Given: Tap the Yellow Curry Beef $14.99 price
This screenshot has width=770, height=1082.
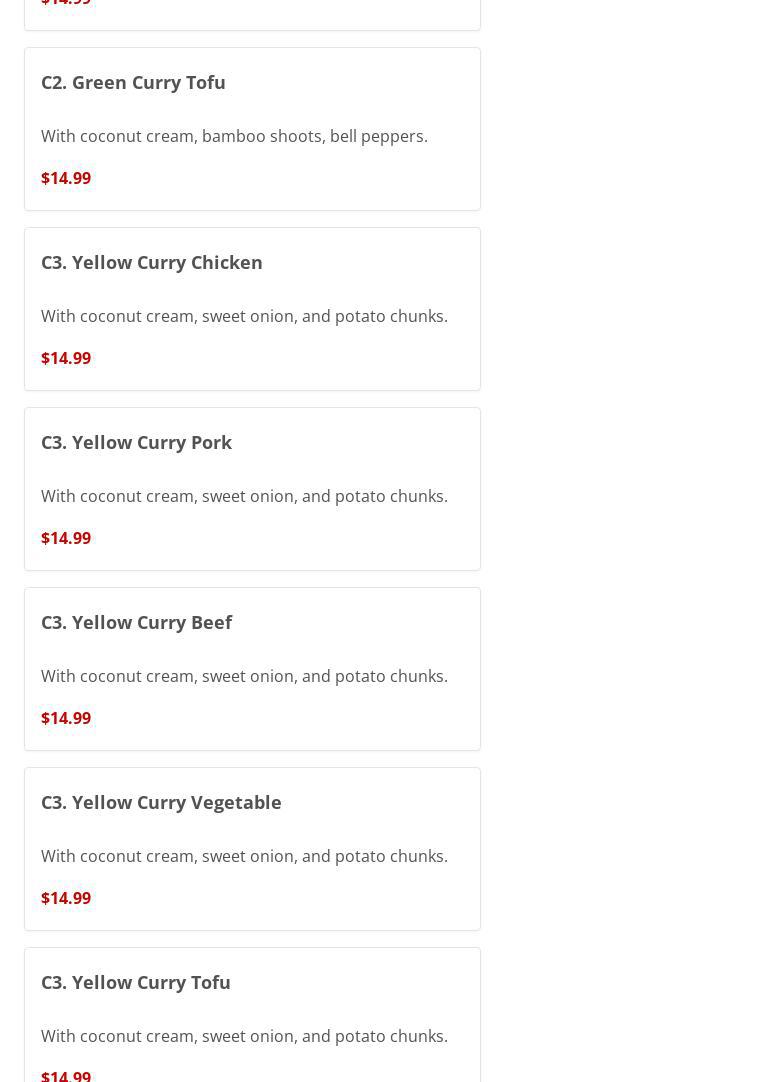Looking at the screenshot, I should pyautogui.click(x=66, y=718).
